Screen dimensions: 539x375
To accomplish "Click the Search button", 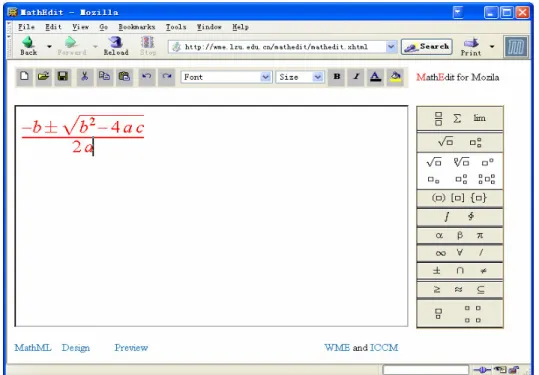I will click(426, 47).
